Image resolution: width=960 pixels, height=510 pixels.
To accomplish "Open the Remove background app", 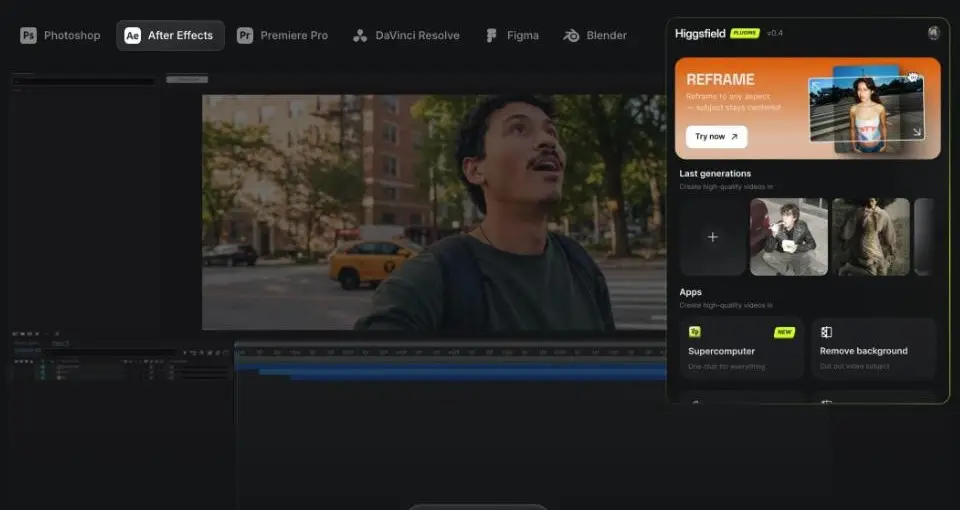I will (x=874, y=349).
